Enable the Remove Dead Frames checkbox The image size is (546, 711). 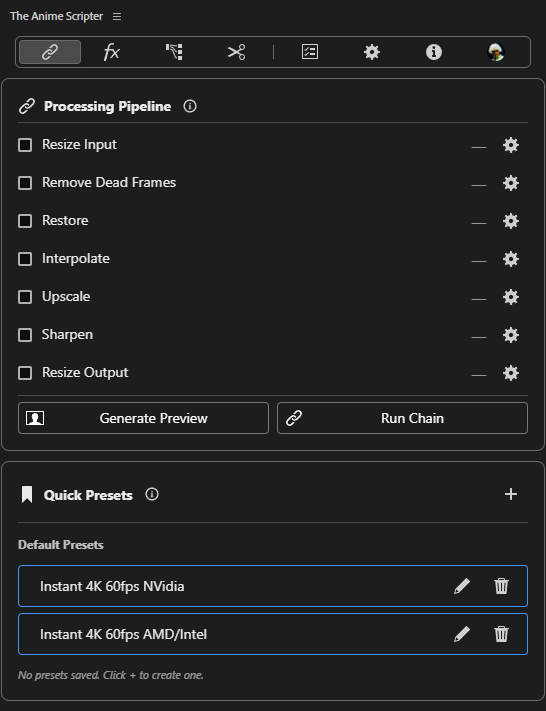[25, 183]
